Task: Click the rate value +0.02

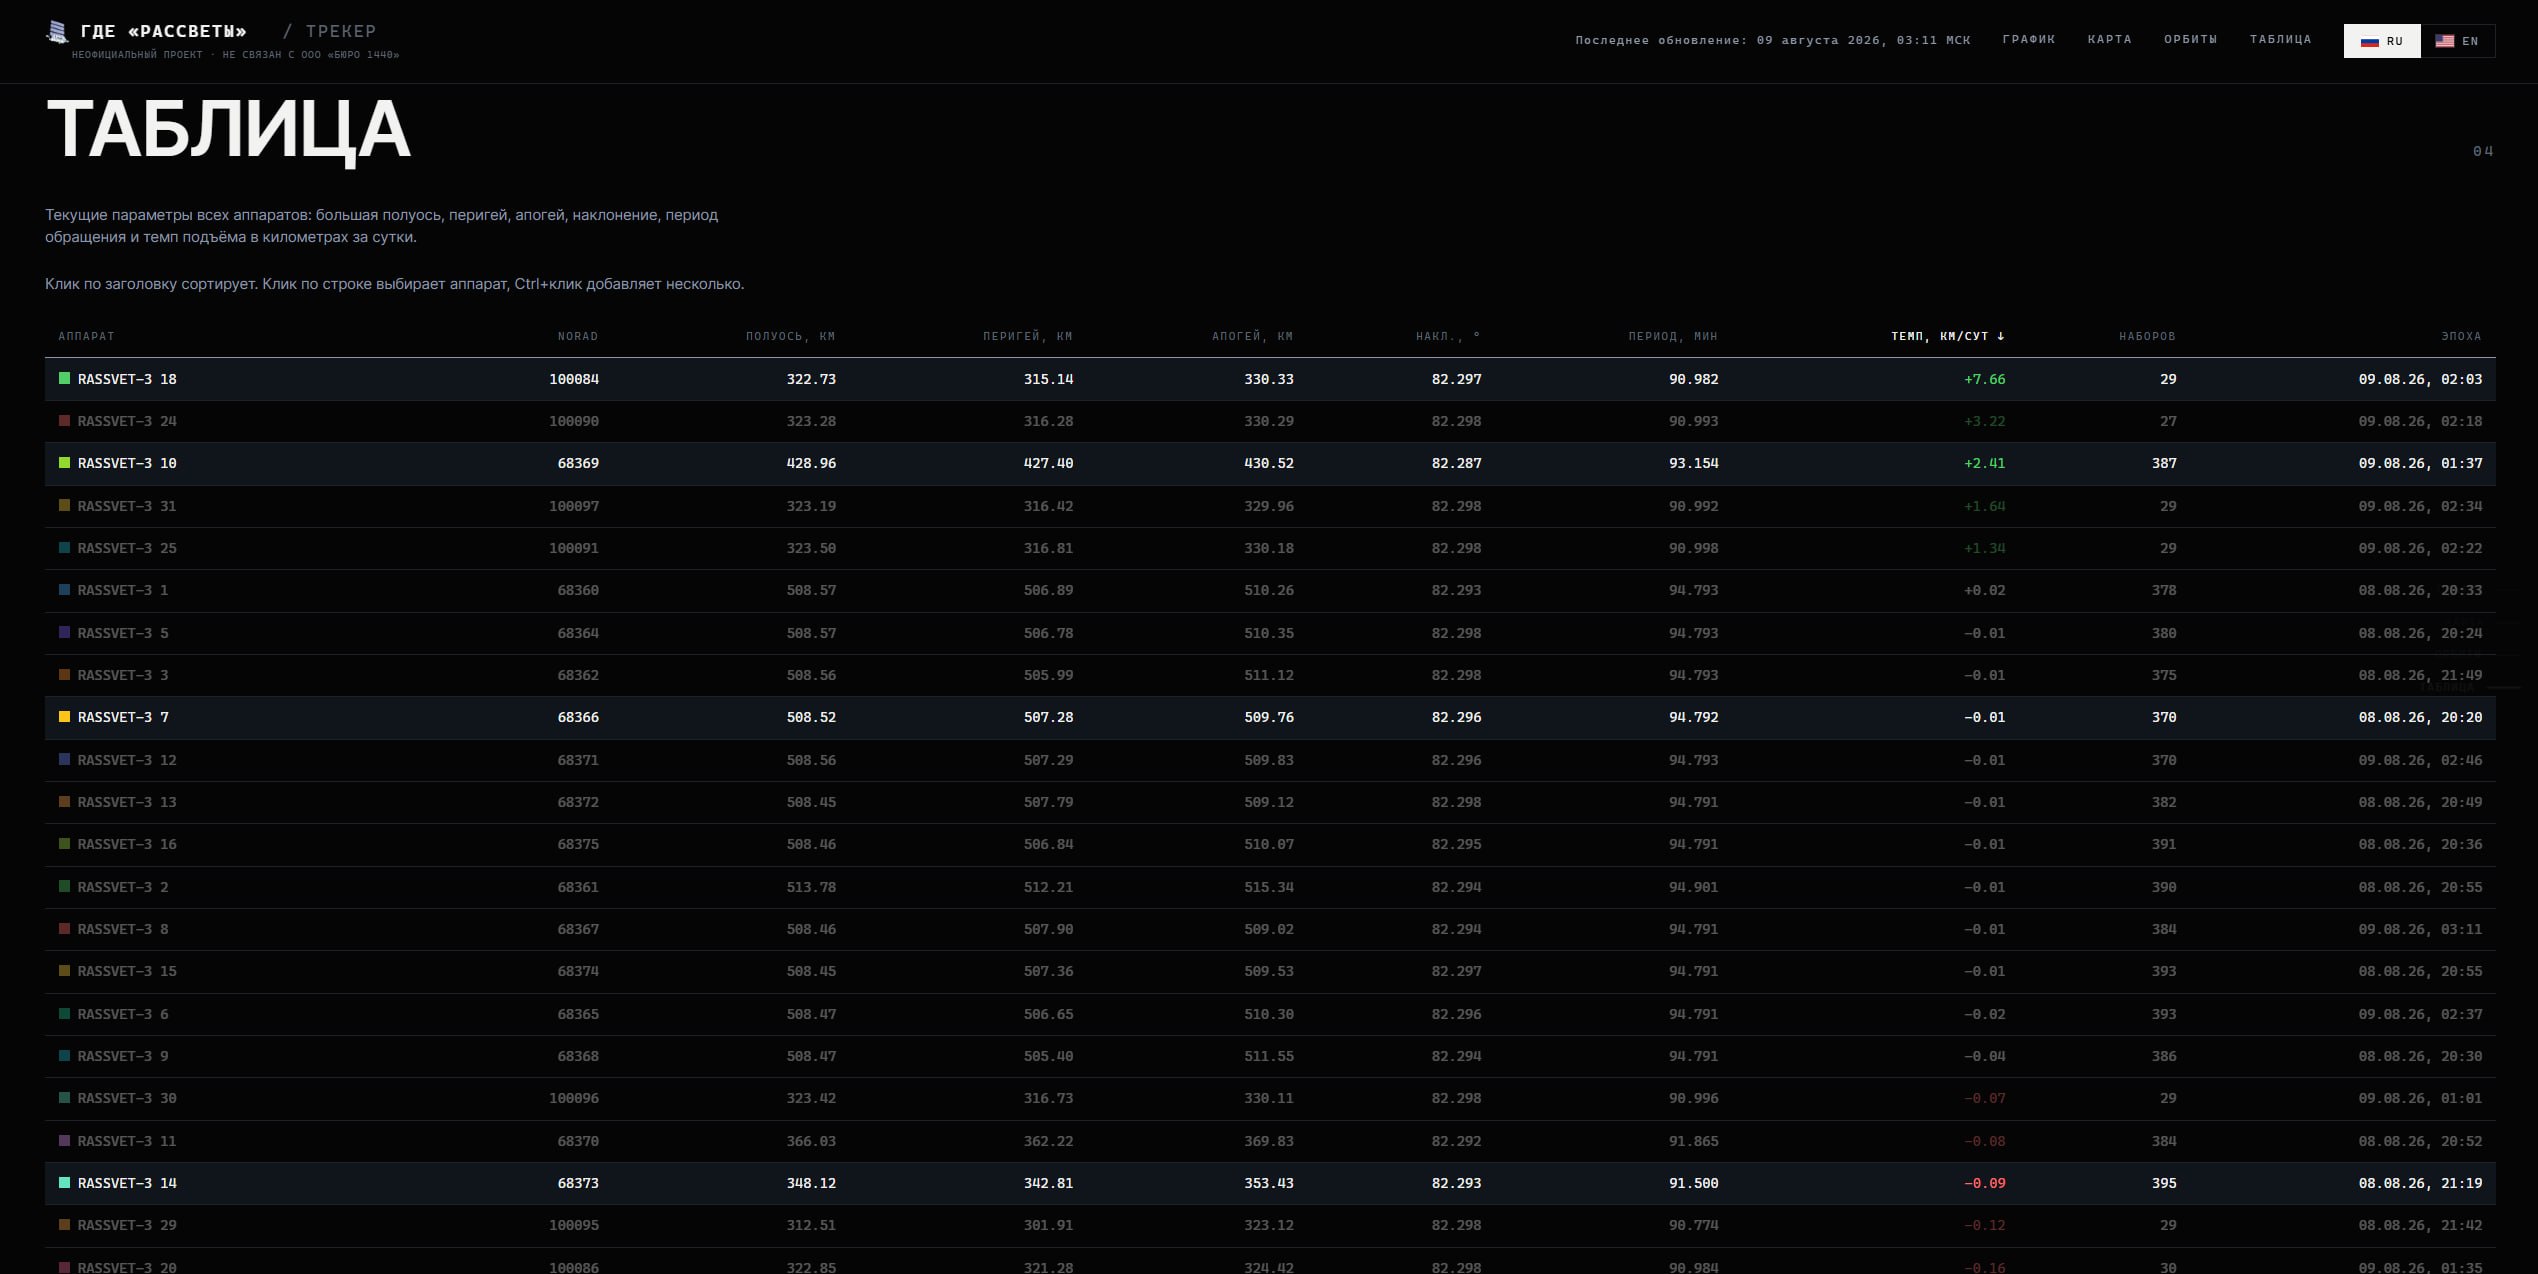Action: point(1985,590)
